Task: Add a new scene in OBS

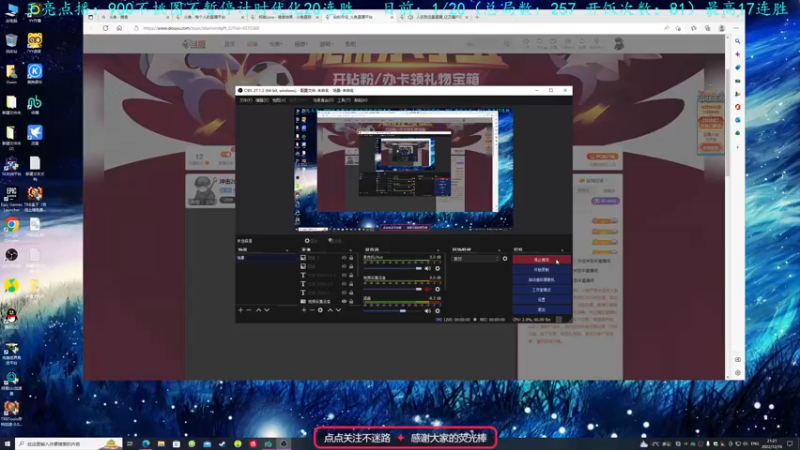Action: click(x=241, y=310)
